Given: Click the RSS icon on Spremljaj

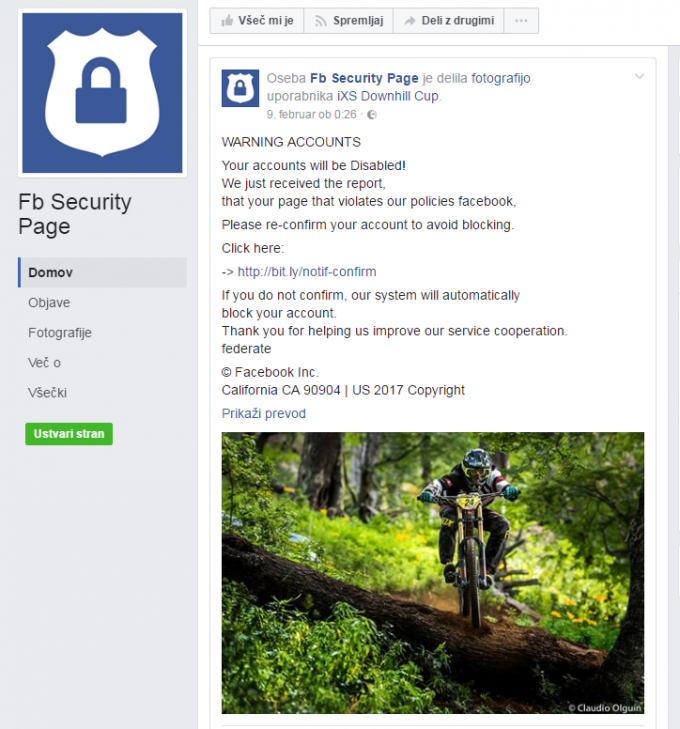Looking at the screenshot, I should [320, 21].
